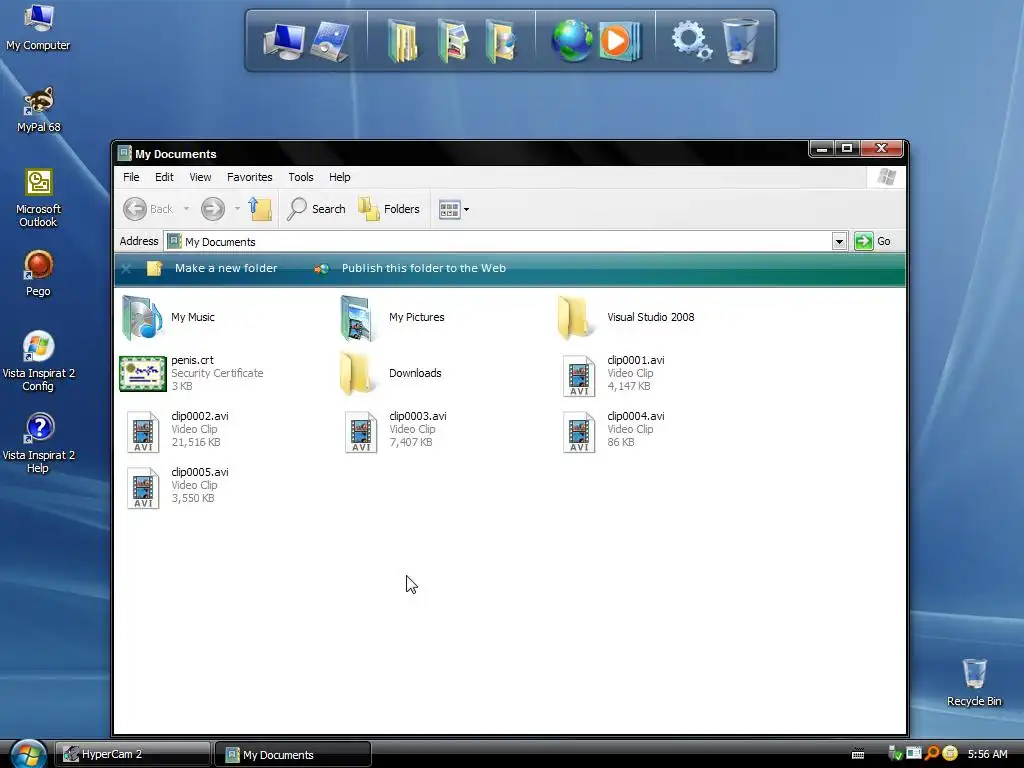Select the security certificate file icon
Viewport: 1024px width, 768px height.
click(x=143, y=374)
